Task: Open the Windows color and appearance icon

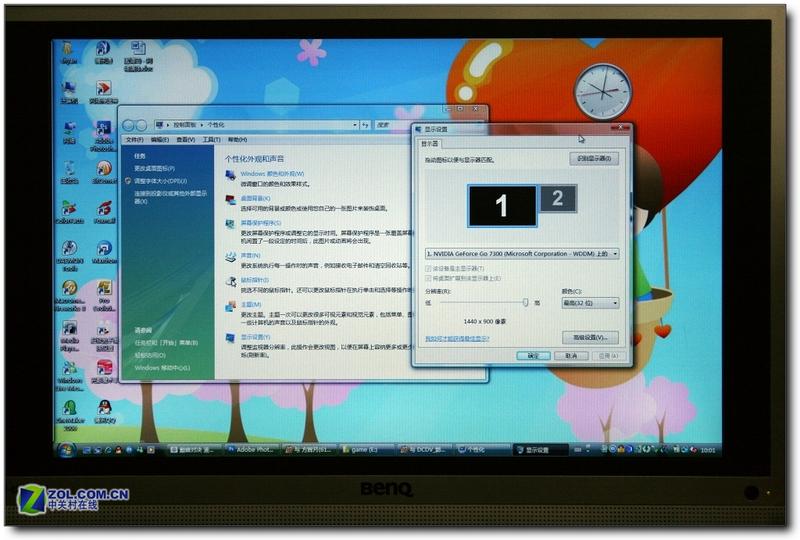Action: click(230, 175)
